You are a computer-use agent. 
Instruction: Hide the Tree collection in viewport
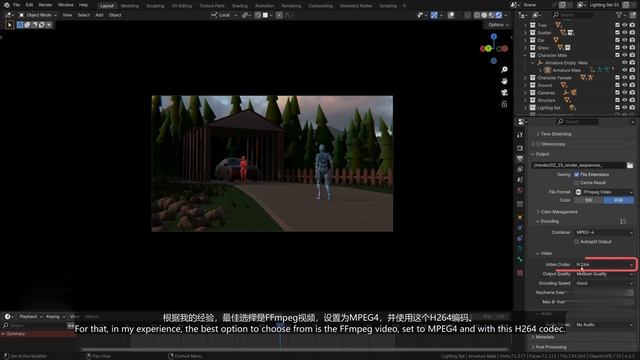(x=624, y=25)
